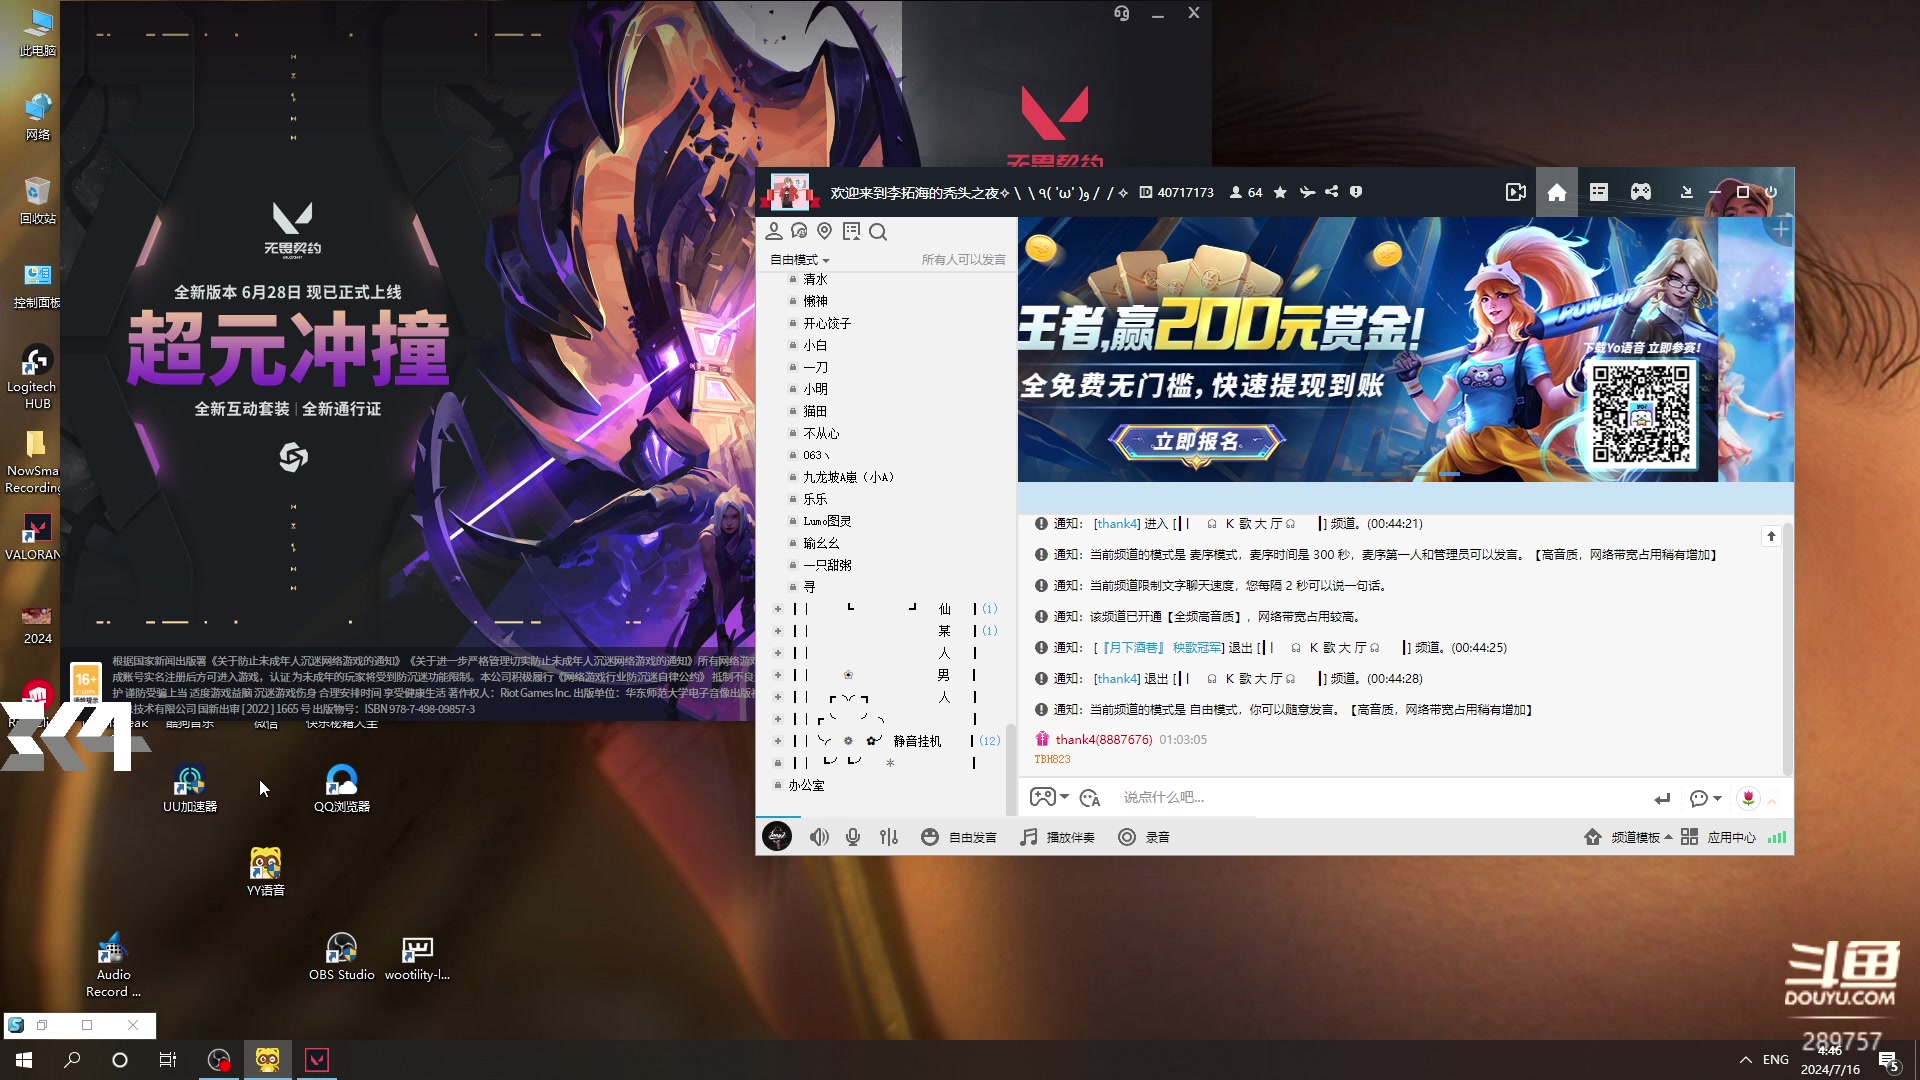
Task: Open the video live icon in YY header
Action: pyautogui.click(x=1516, y=192)
